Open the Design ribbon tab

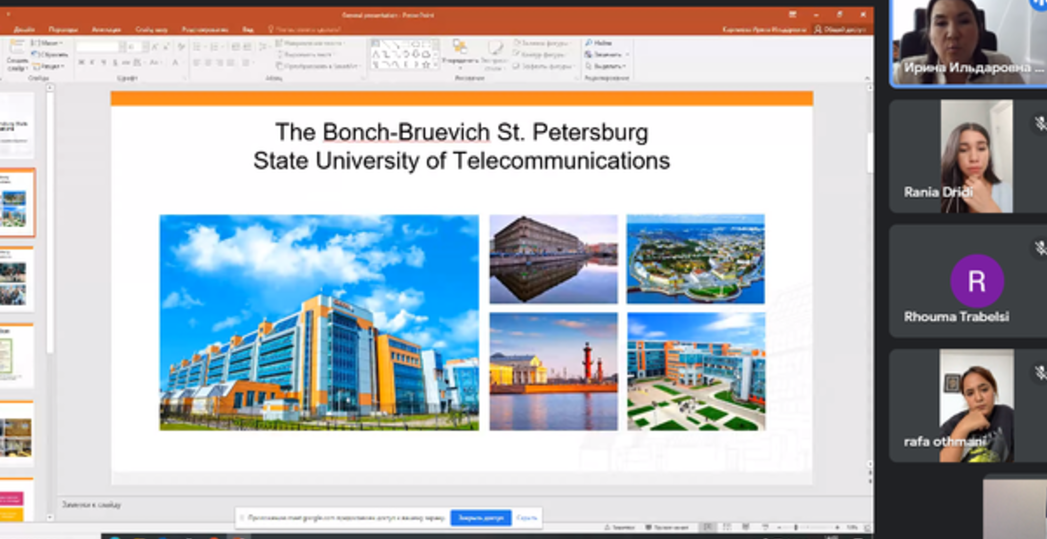[23, 30]
